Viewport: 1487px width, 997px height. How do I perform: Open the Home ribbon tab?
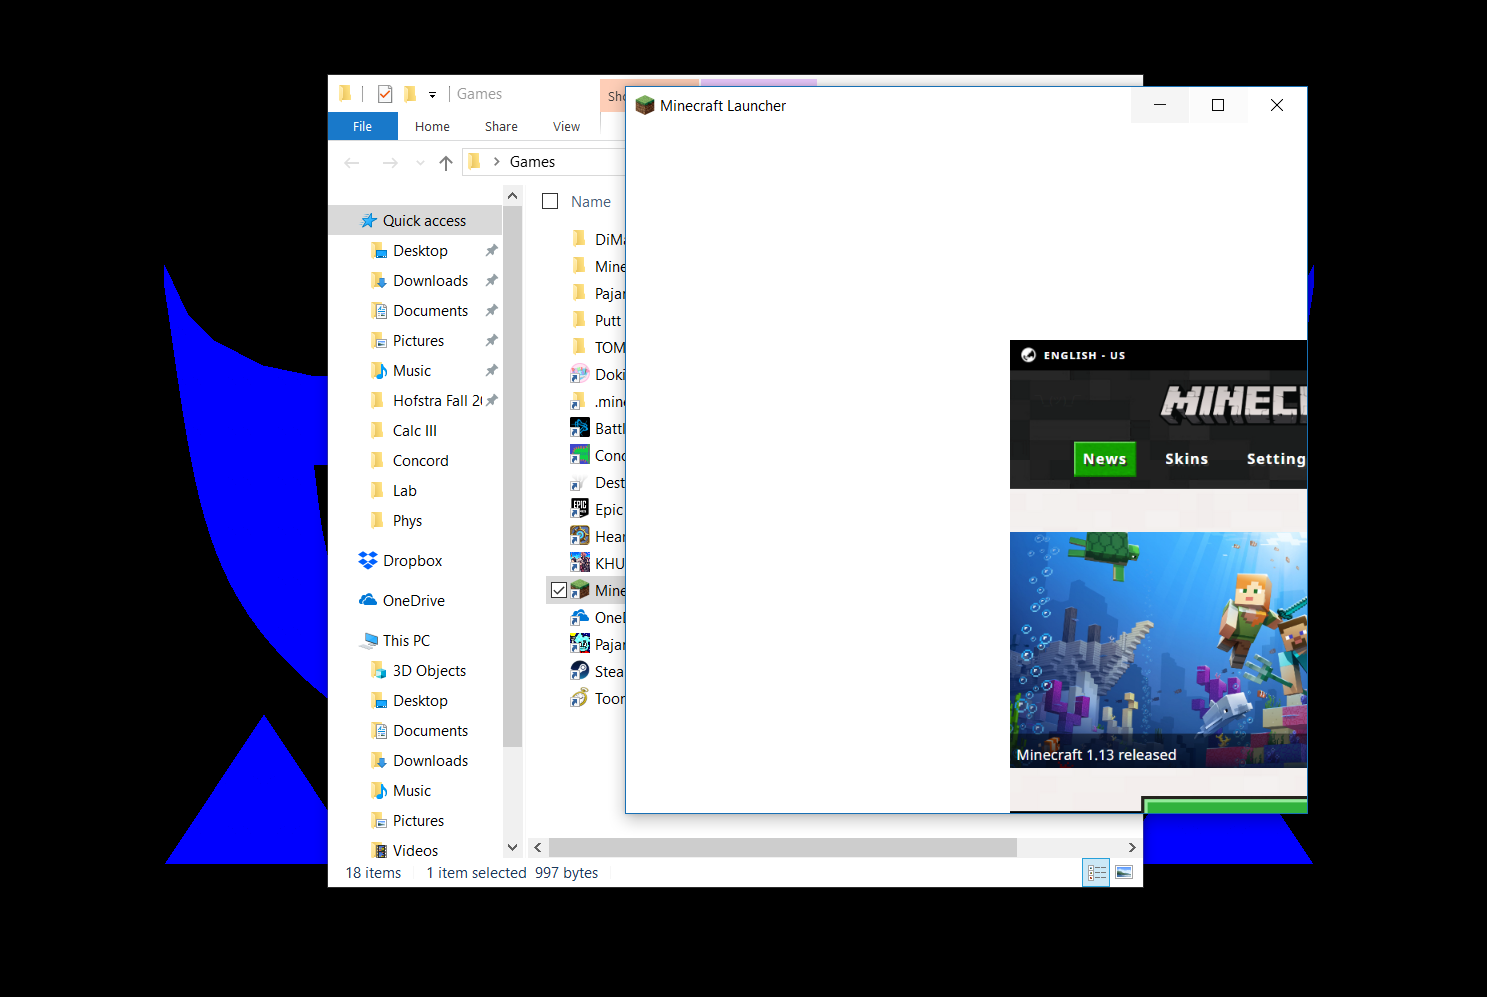pyautogui.click(x=432, y=126)
